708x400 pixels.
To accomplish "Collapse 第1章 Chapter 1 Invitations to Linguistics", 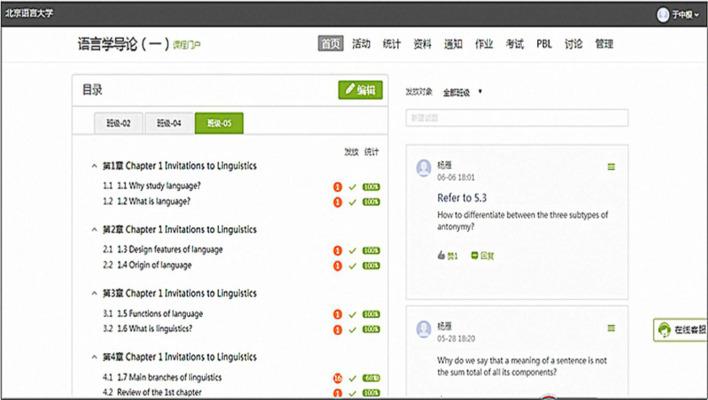I will [94, 166].
